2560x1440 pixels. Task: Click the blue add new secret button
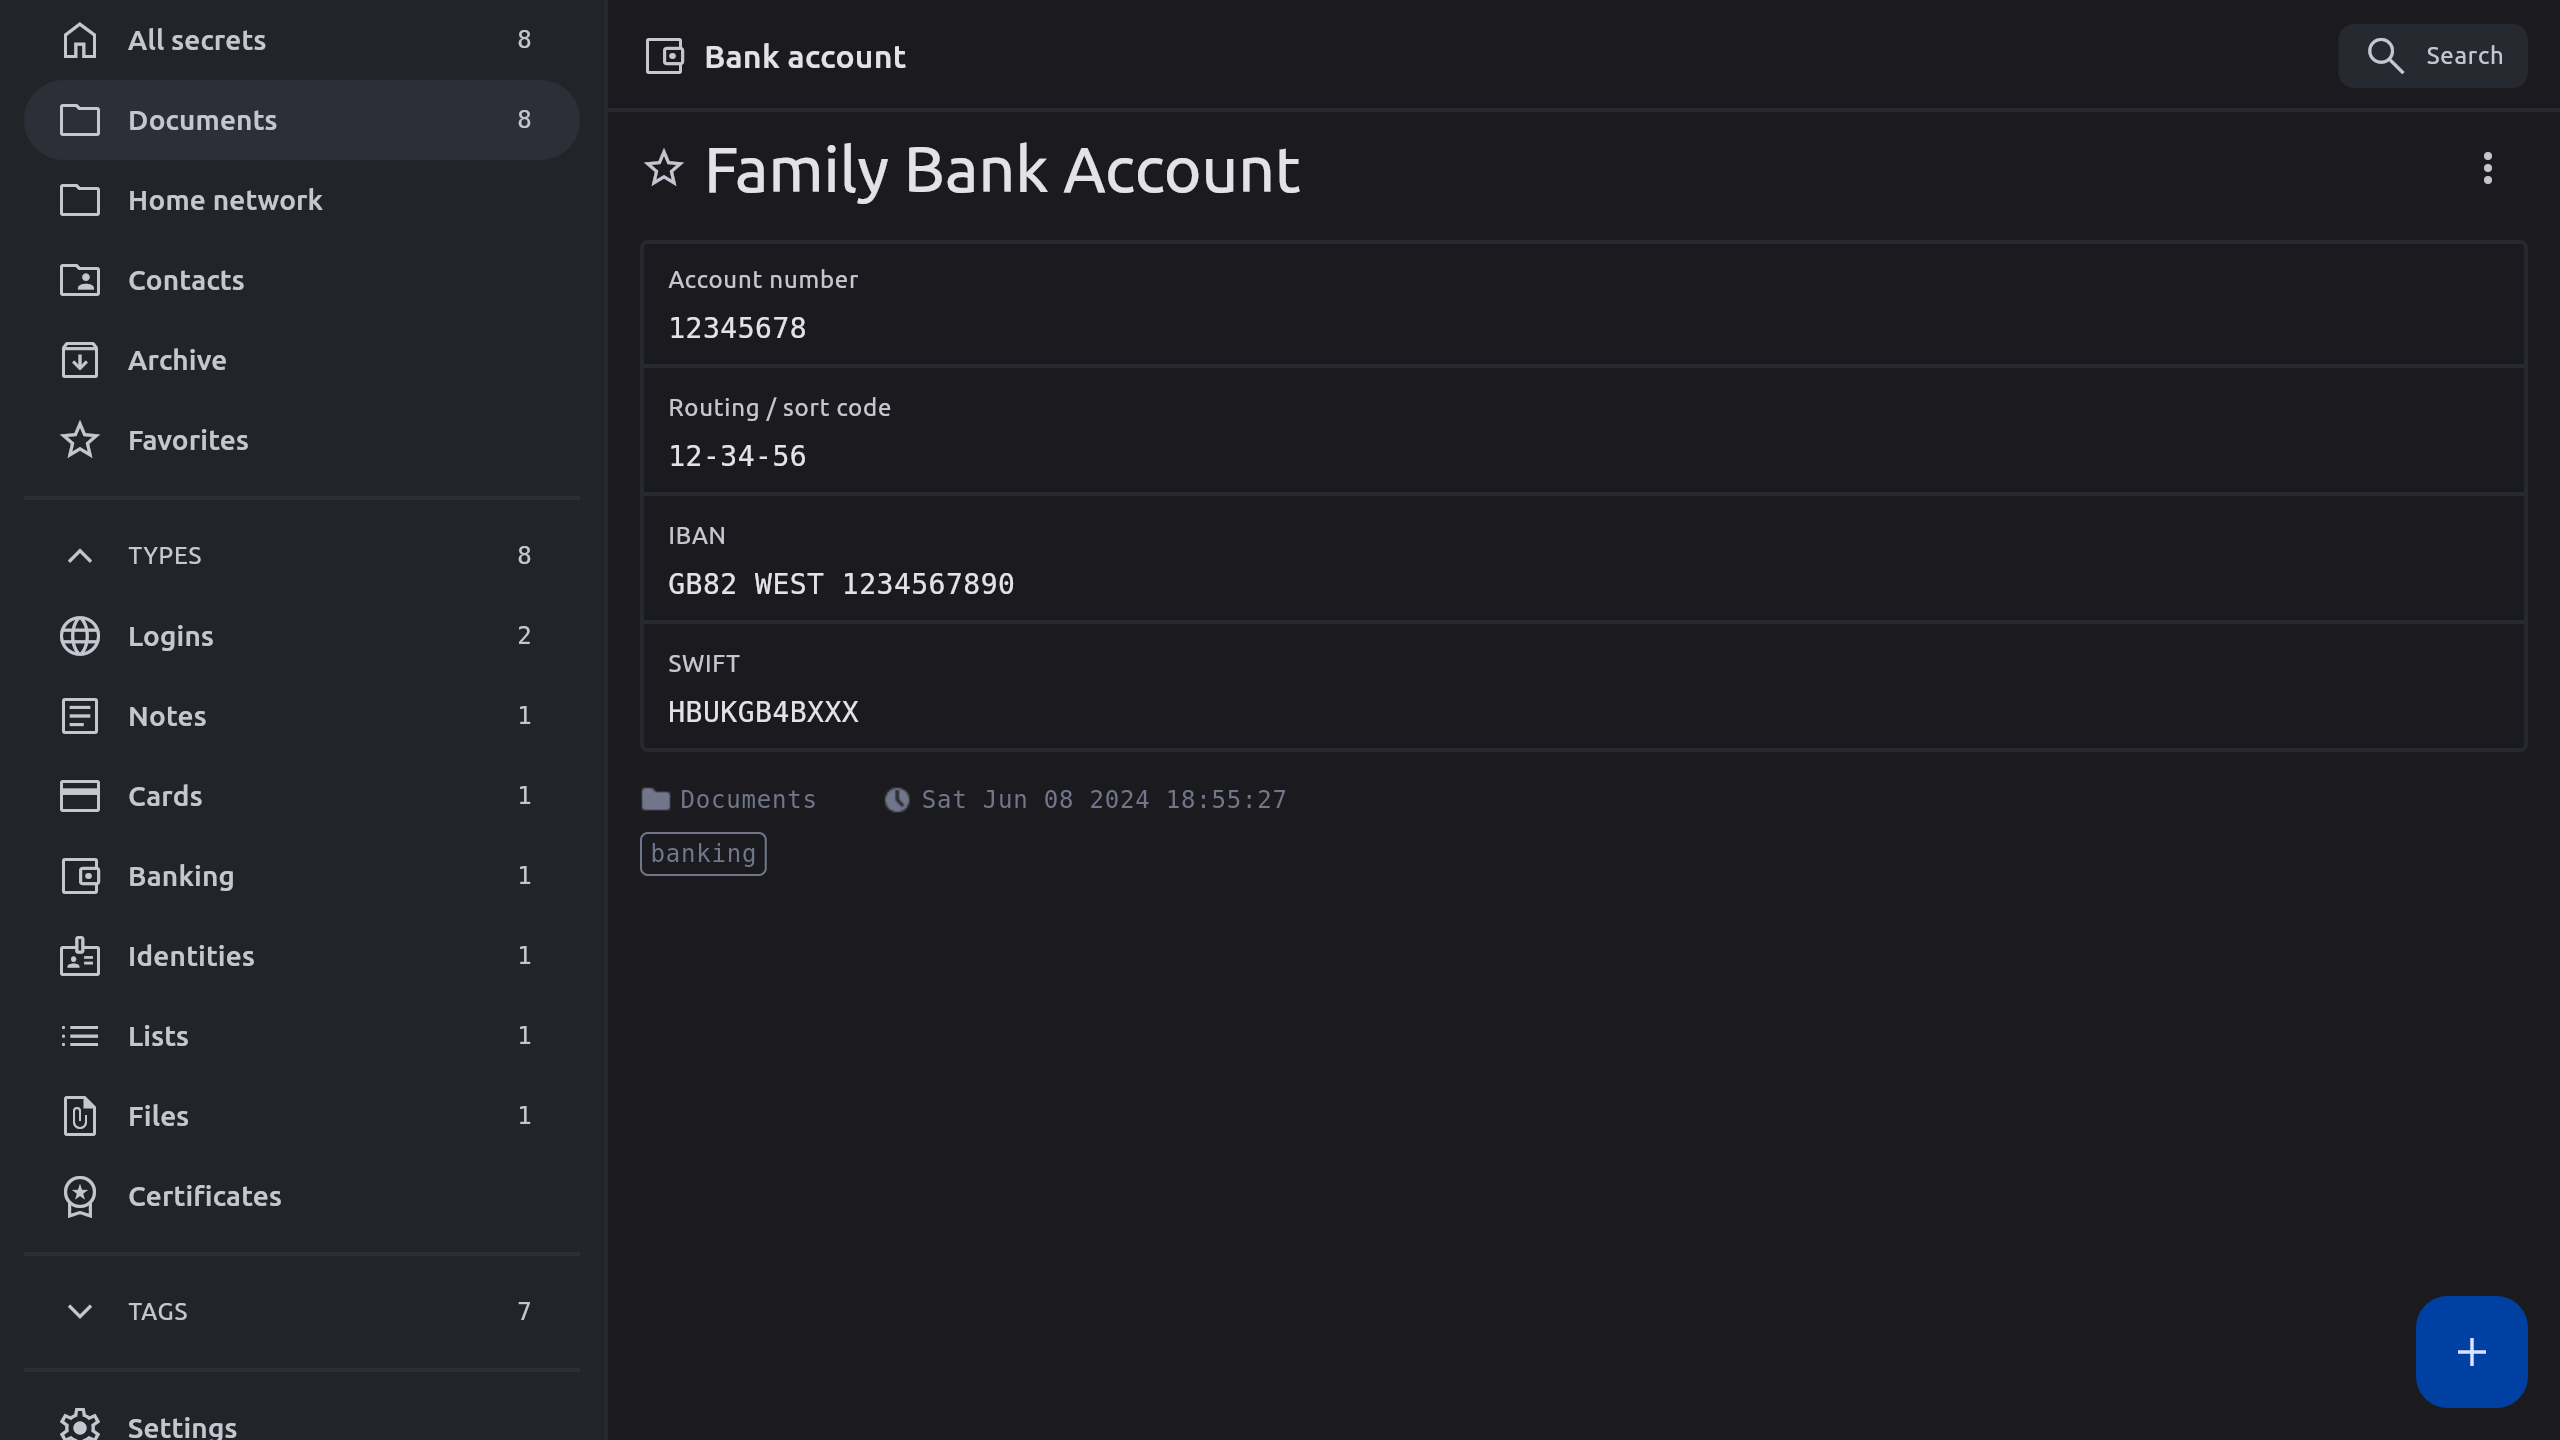(x=2471, y=1352)
